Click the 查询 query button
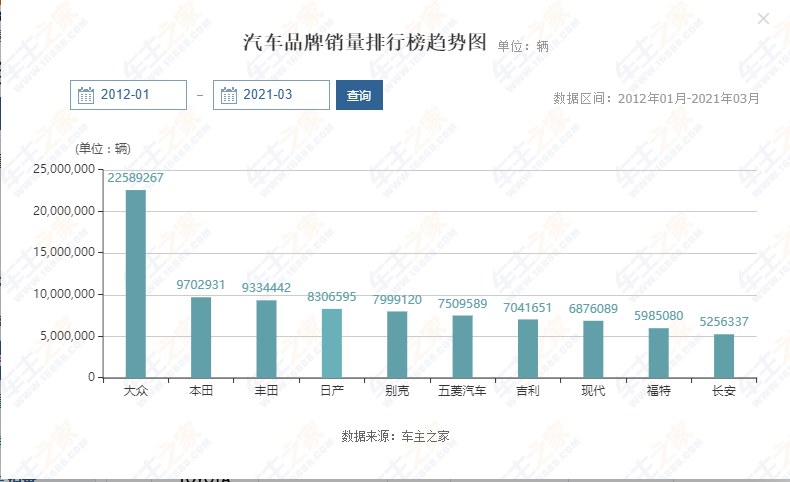 (359, 95)
